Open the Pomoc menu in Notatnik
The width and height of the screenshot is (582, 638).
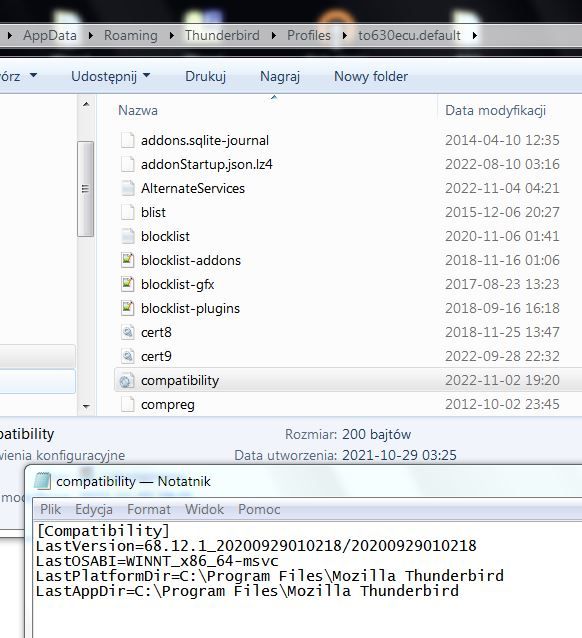(x=259, y=509)
